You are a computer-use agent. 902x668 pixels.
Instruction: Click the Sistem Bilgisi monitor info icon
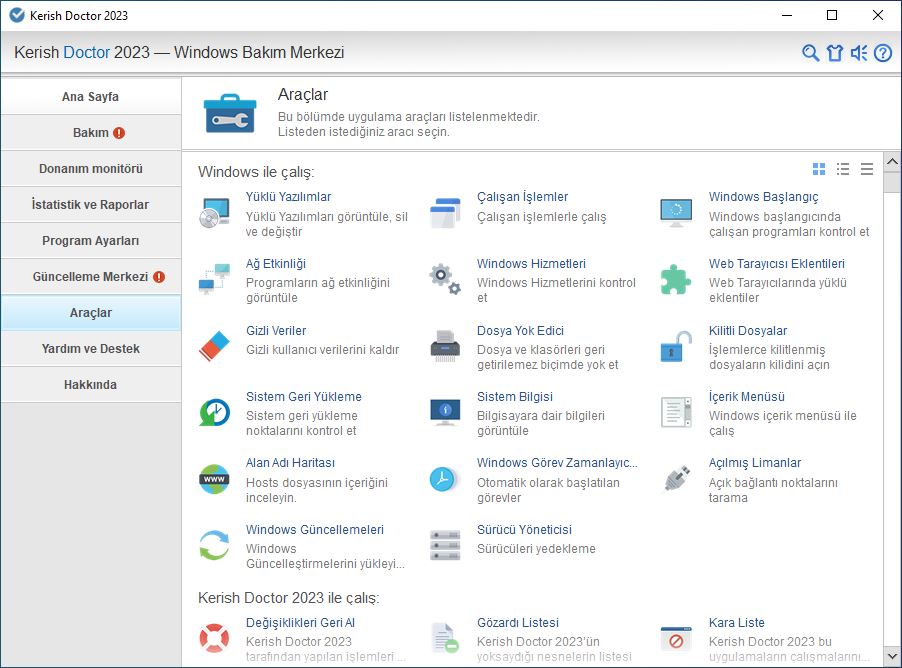445,412
